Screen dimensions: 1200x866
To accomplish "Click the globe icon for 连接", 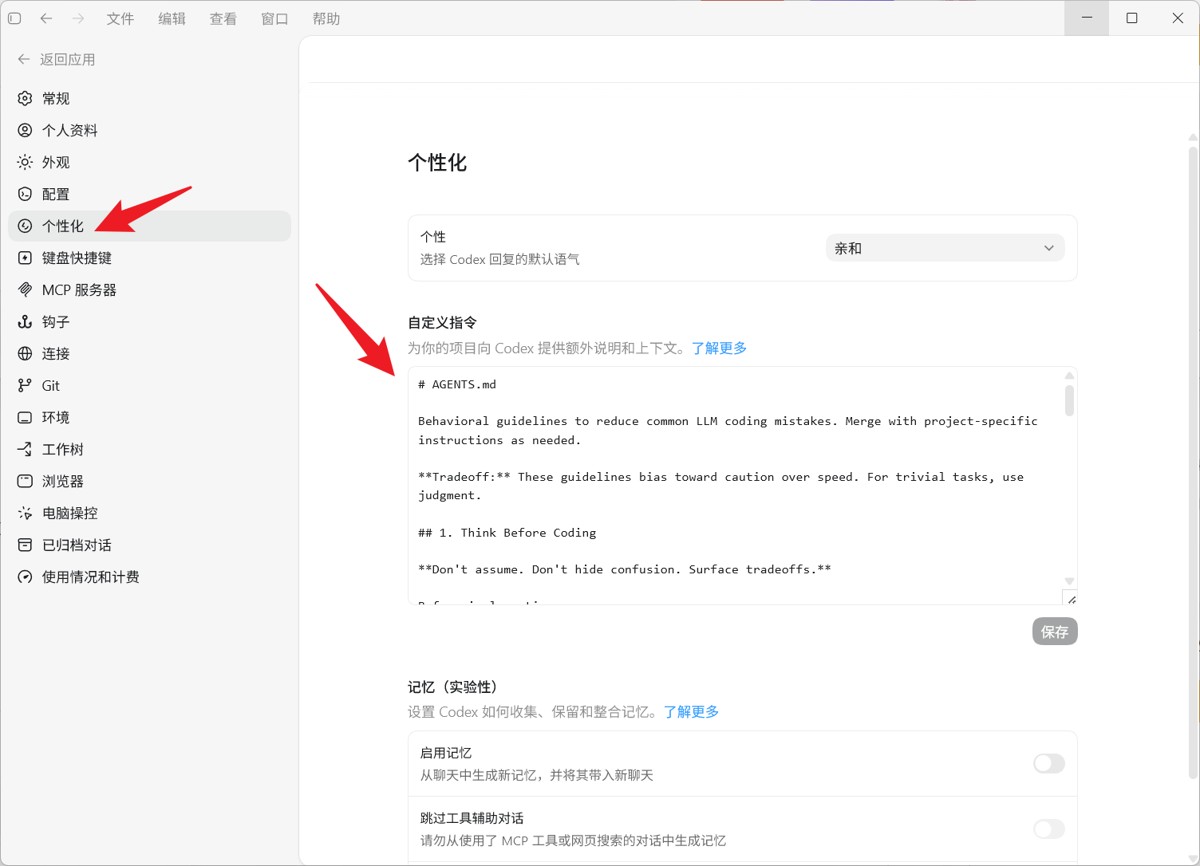I will tap(25, 354).
